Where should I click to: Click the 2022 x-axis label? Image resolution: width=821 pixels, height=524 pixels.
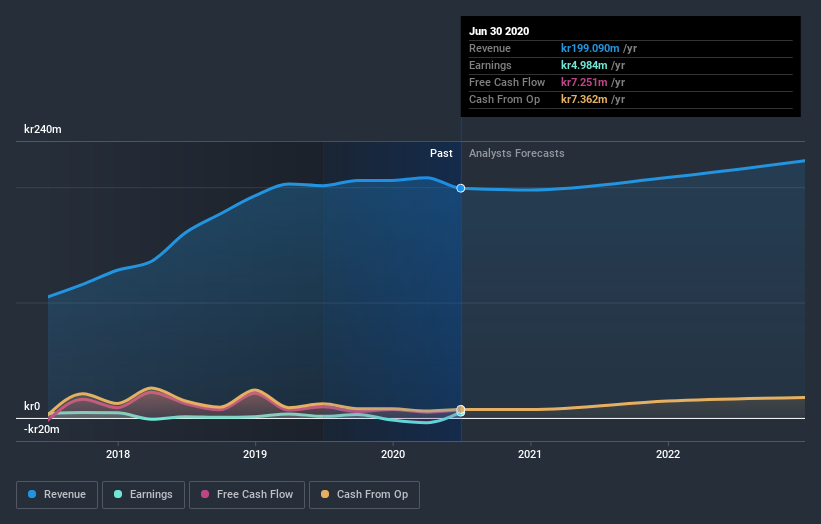[668, 454]
